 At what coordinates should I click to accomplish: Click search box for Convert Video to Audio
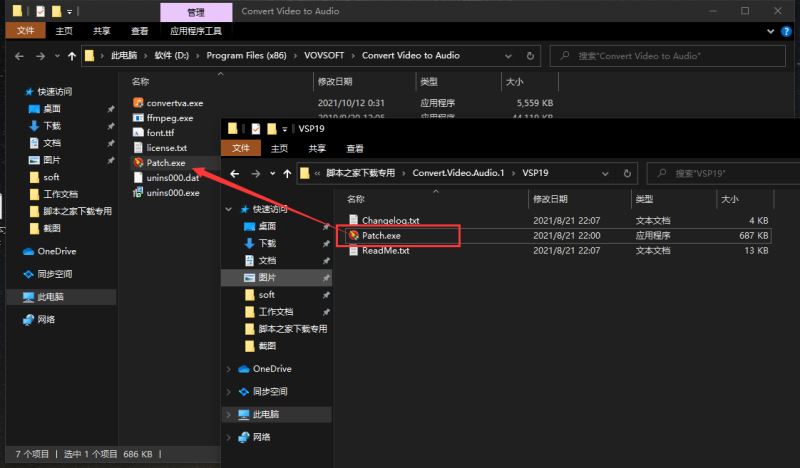pyautogui.click(x=667, y=56)
